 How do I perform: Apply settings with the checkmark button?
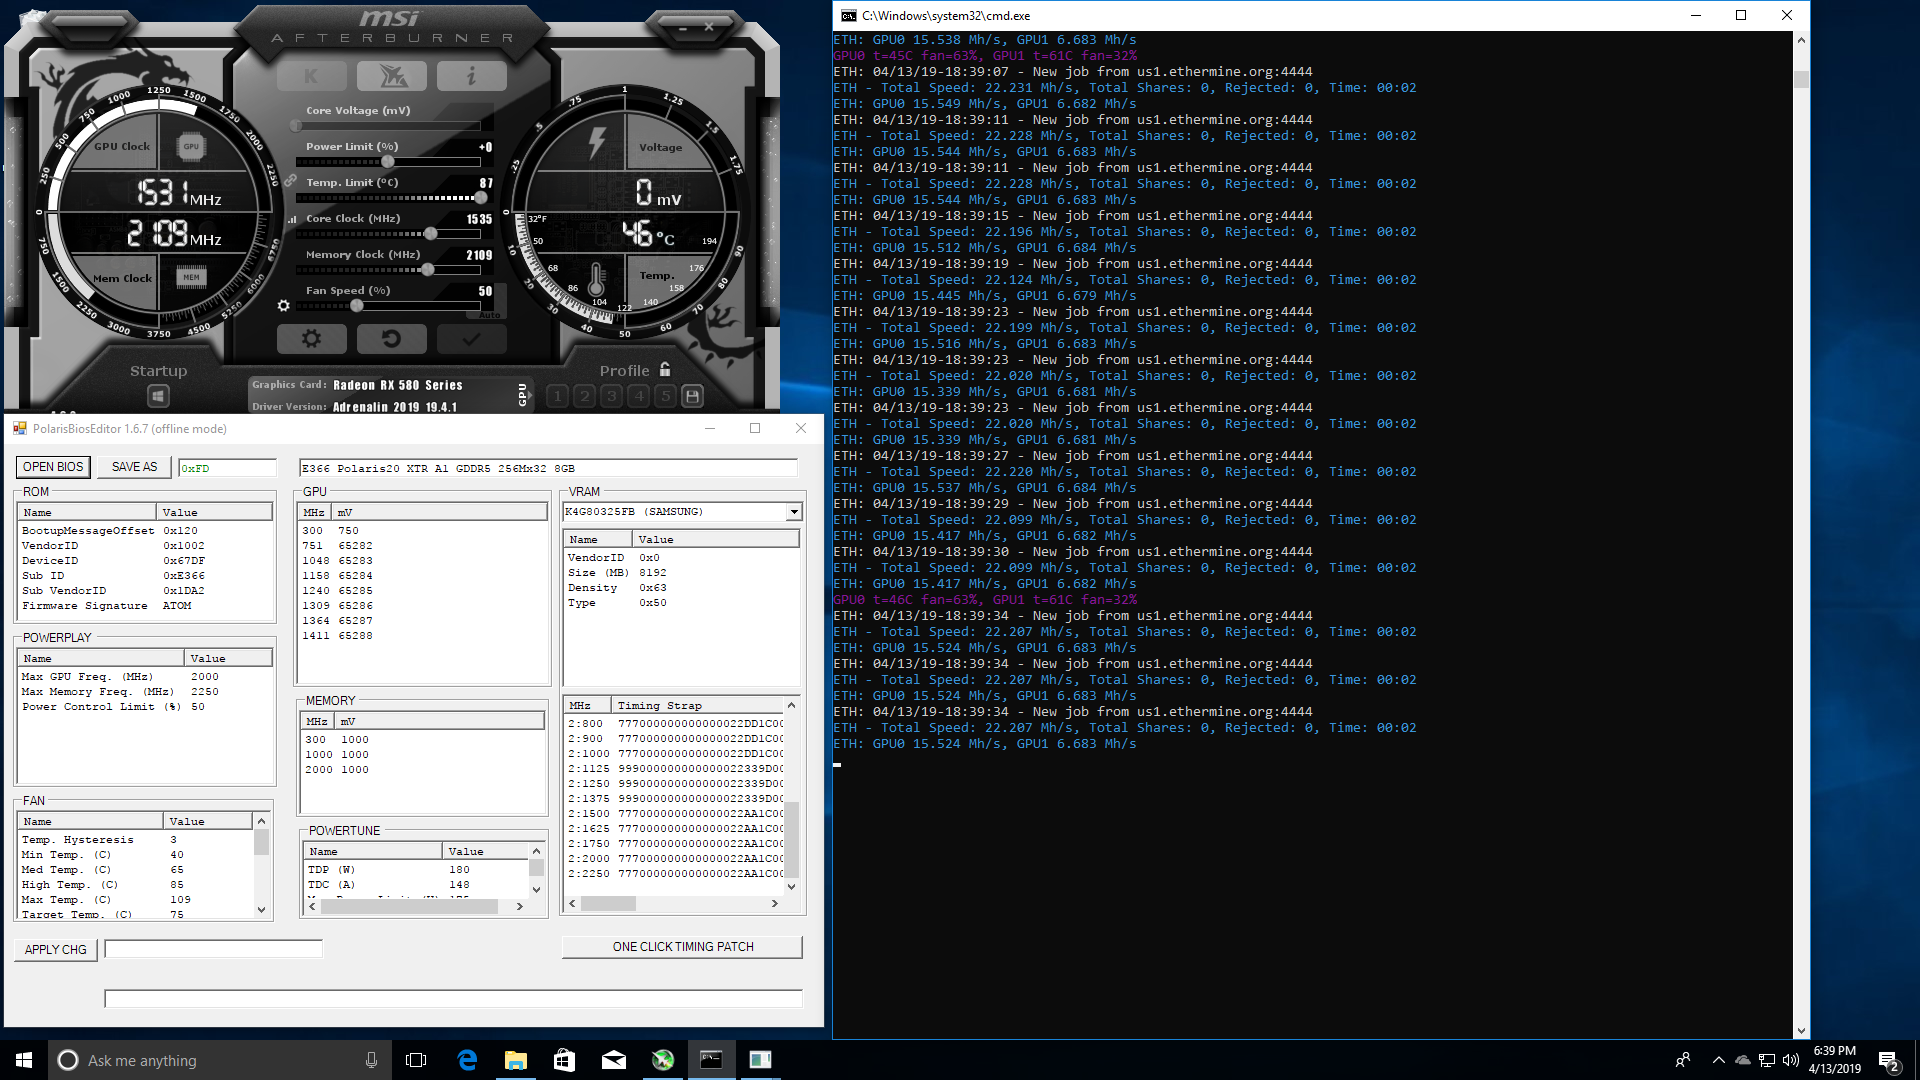tap(471, 339)
